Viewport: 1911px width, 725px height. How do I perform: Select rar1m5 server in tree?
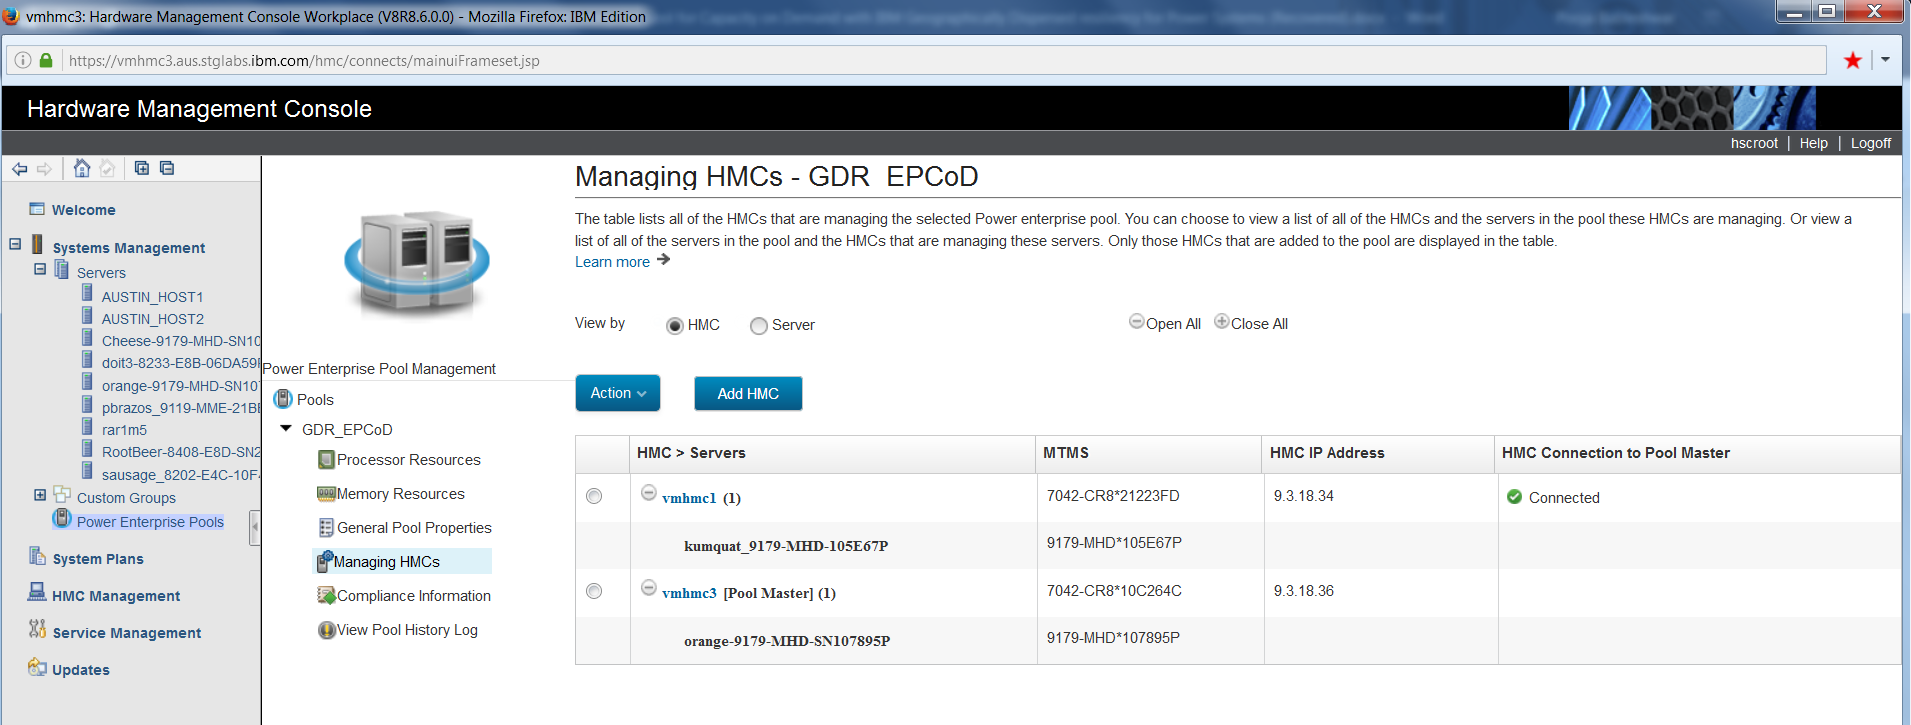[x=124, y=430]
